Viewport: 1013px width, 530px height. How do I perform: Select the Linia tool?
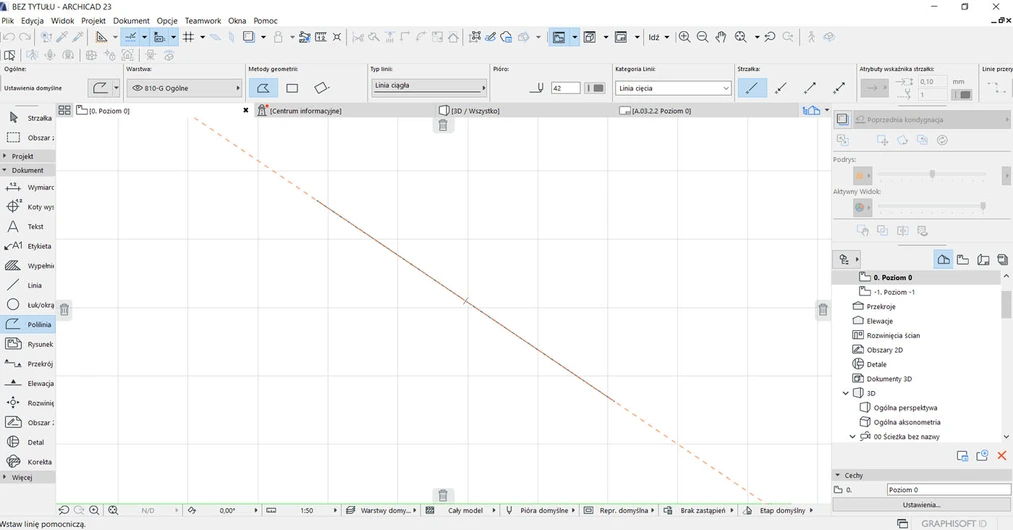tap(28, 285)
